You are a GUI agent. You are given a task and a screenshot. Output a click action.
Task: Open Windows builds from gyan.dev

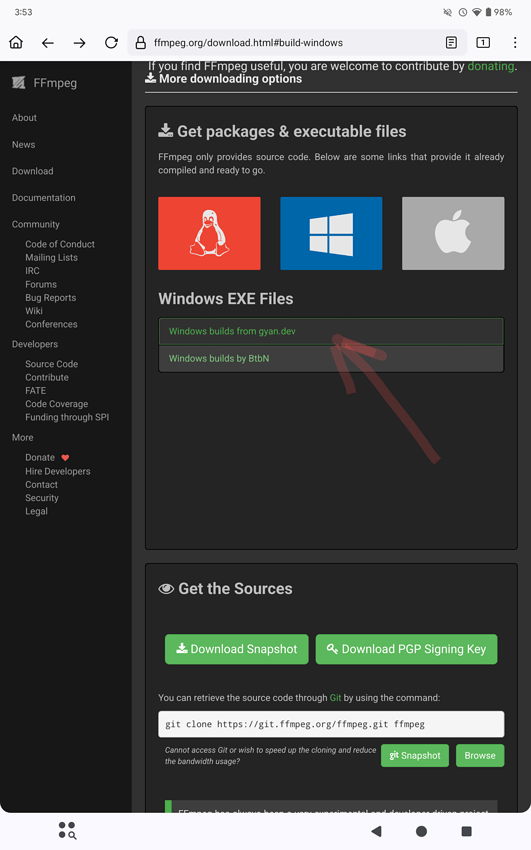[x=331, y=331]
